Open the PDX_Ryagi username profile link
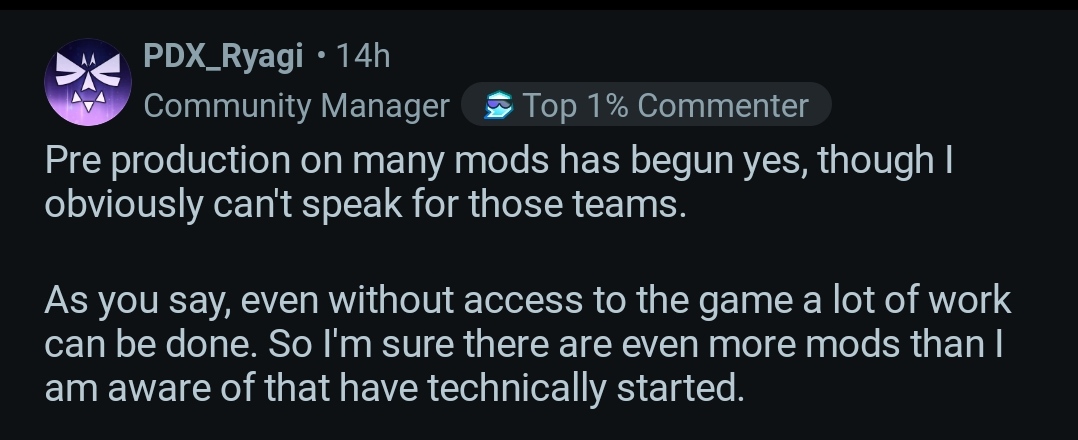Viewport: 1078px width, 440px height. pyautogui.click(x=223, y=57)
